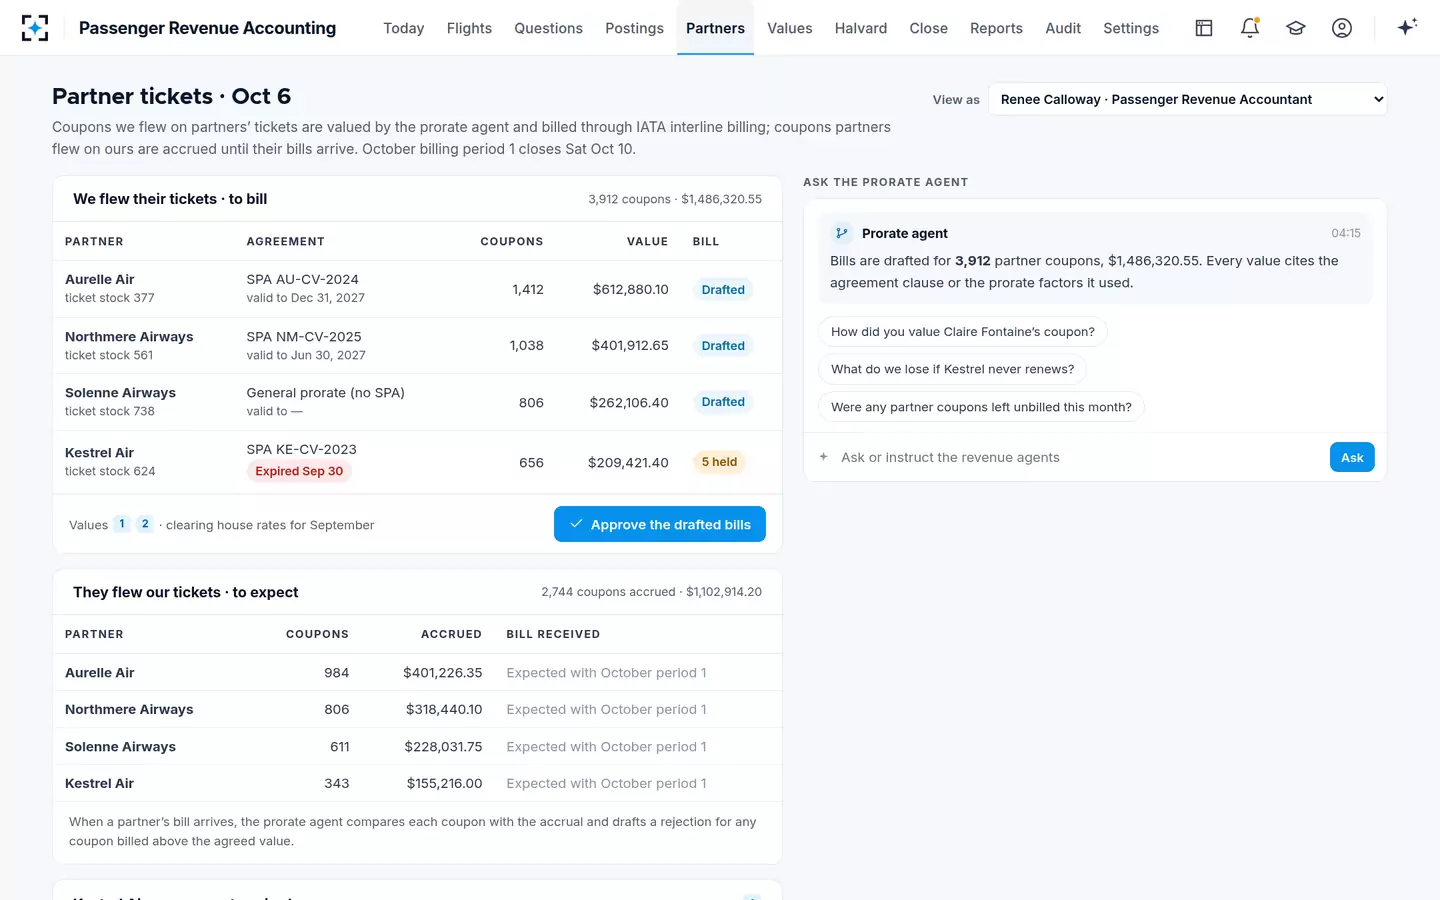This screenshot has width=1440, height=900.
Task: Switch to the Questions tab
Action: coord(548,28)
